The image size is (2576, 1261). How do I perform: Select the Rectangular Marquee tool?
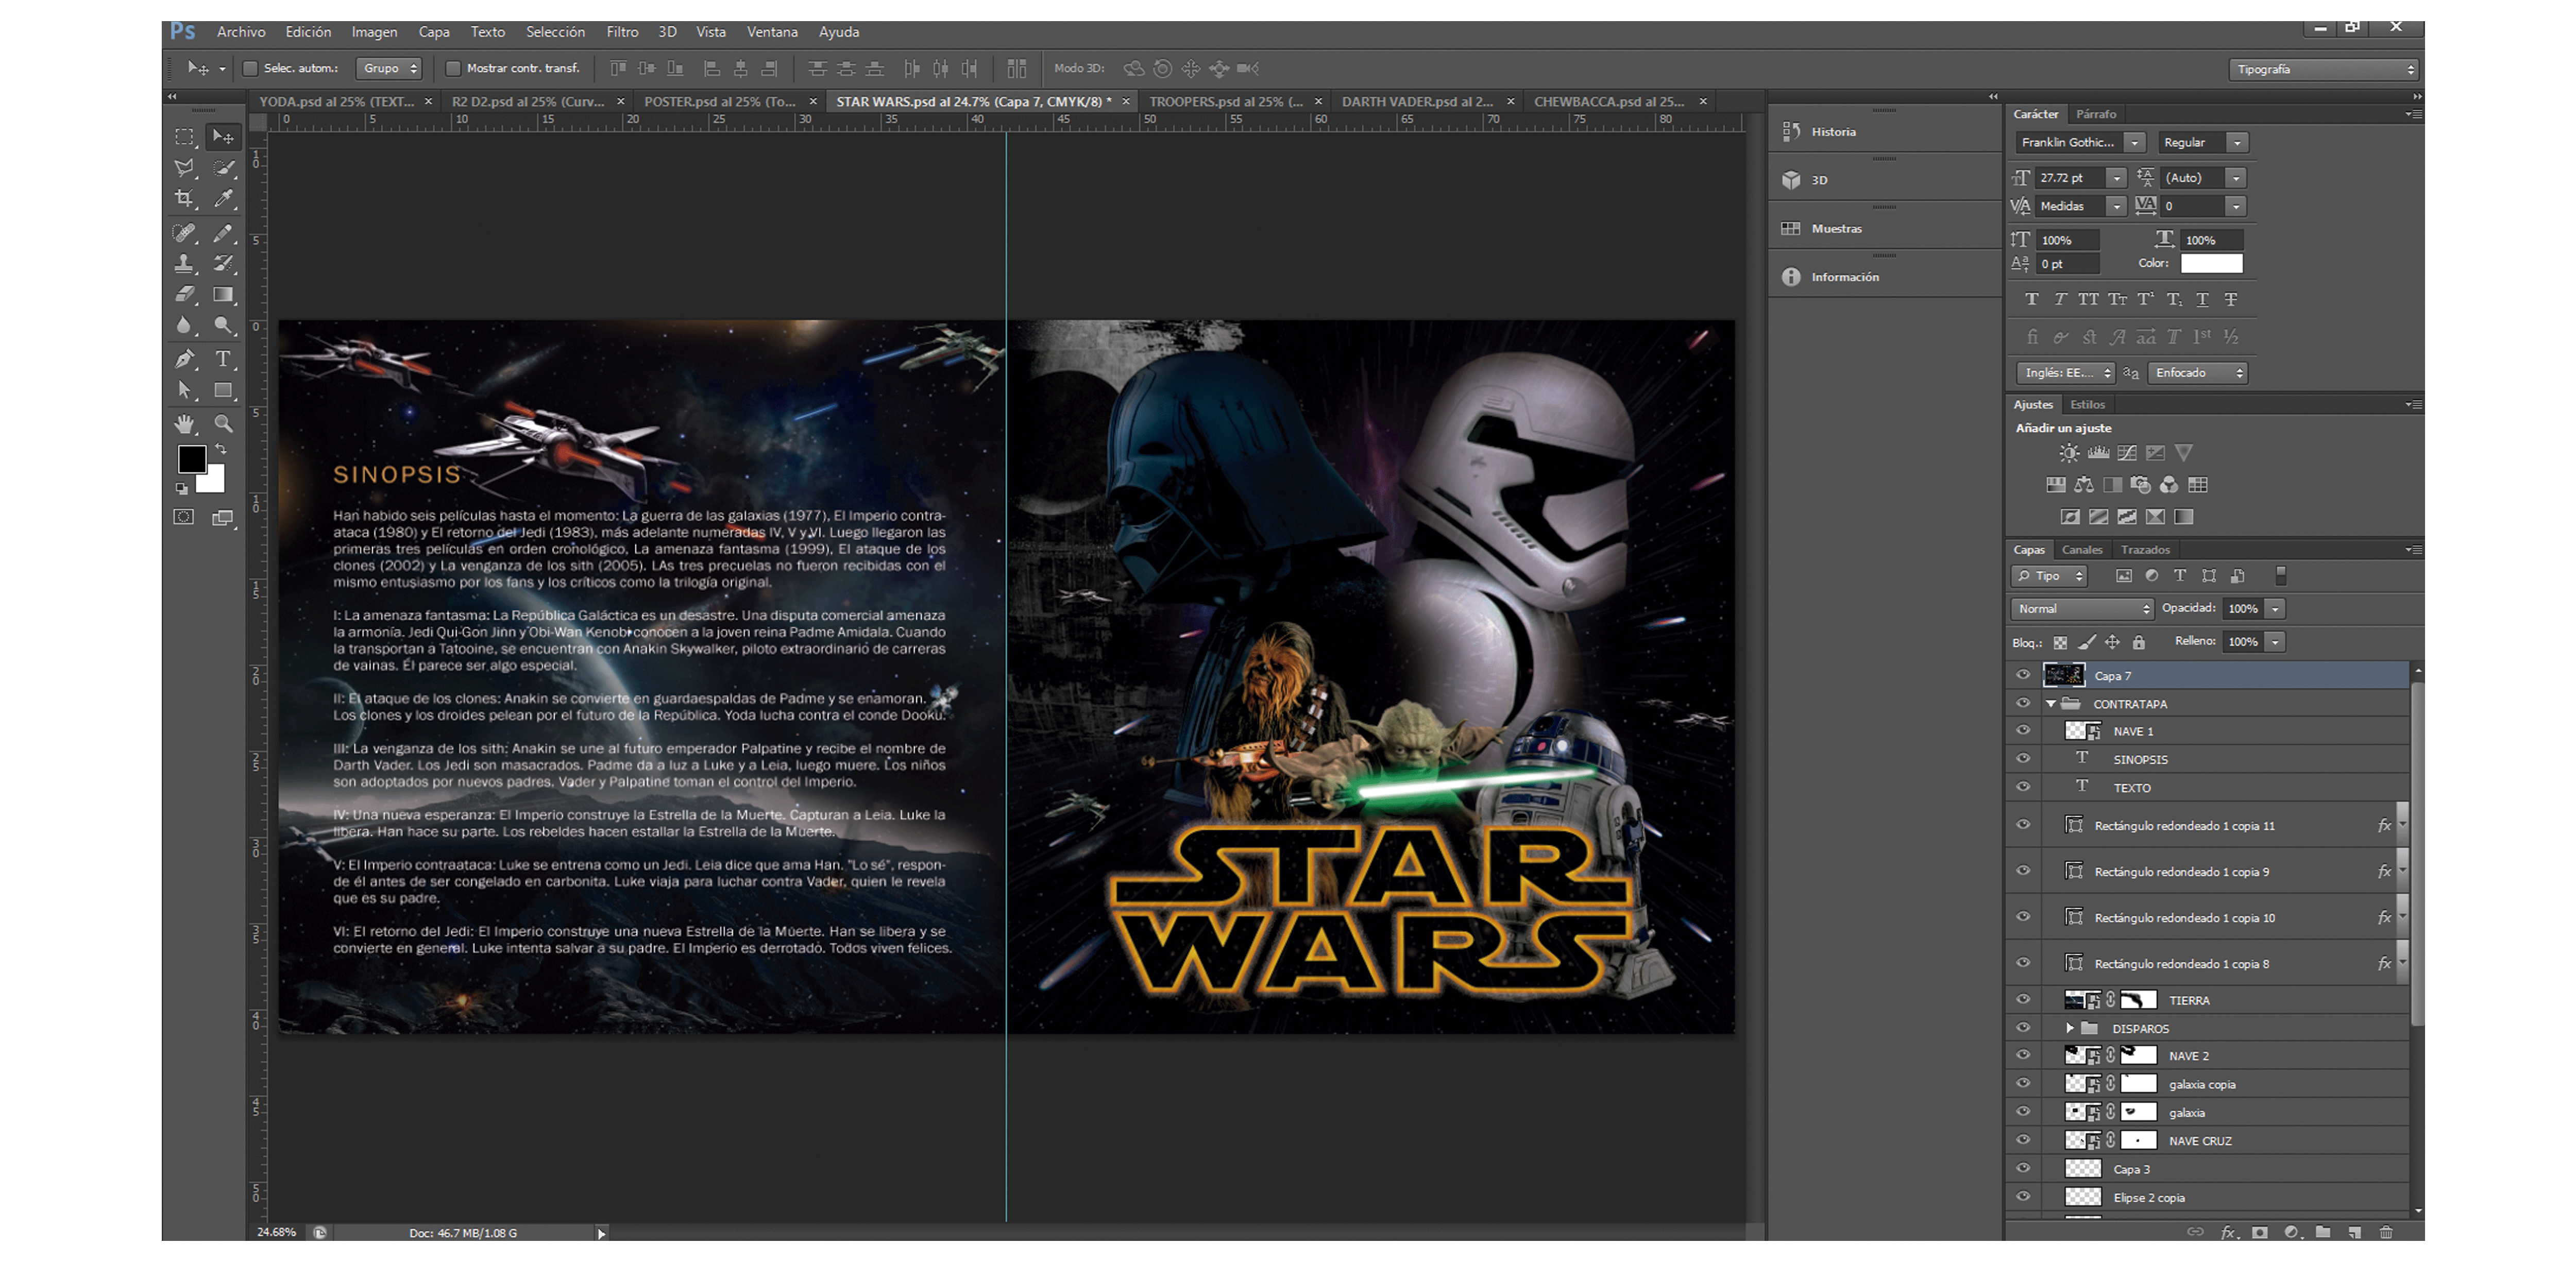[185, 137]
